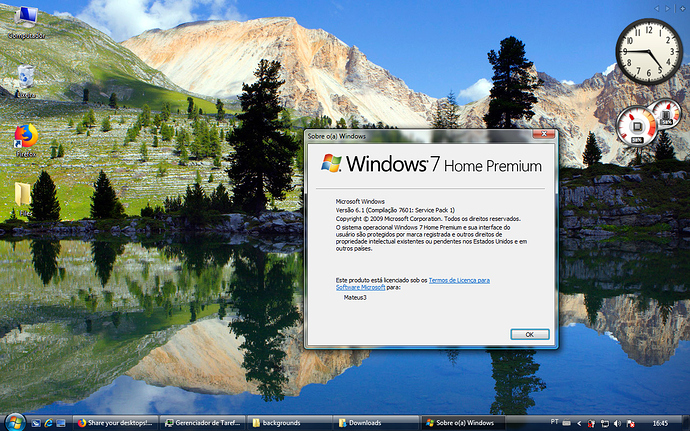
Task: Click the analog clock gadget
Action: 649,52
